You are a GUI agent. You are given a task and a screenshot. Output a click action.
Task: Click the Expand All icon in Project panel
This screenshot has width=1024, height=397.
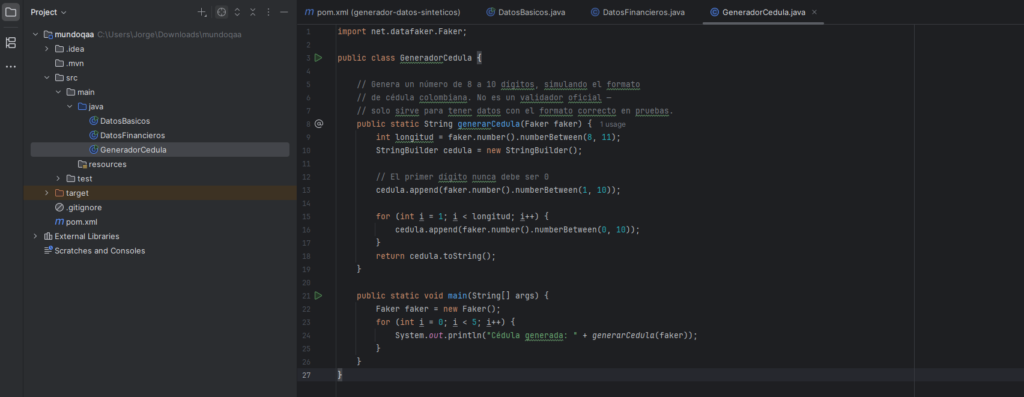(x=237, y=12)
